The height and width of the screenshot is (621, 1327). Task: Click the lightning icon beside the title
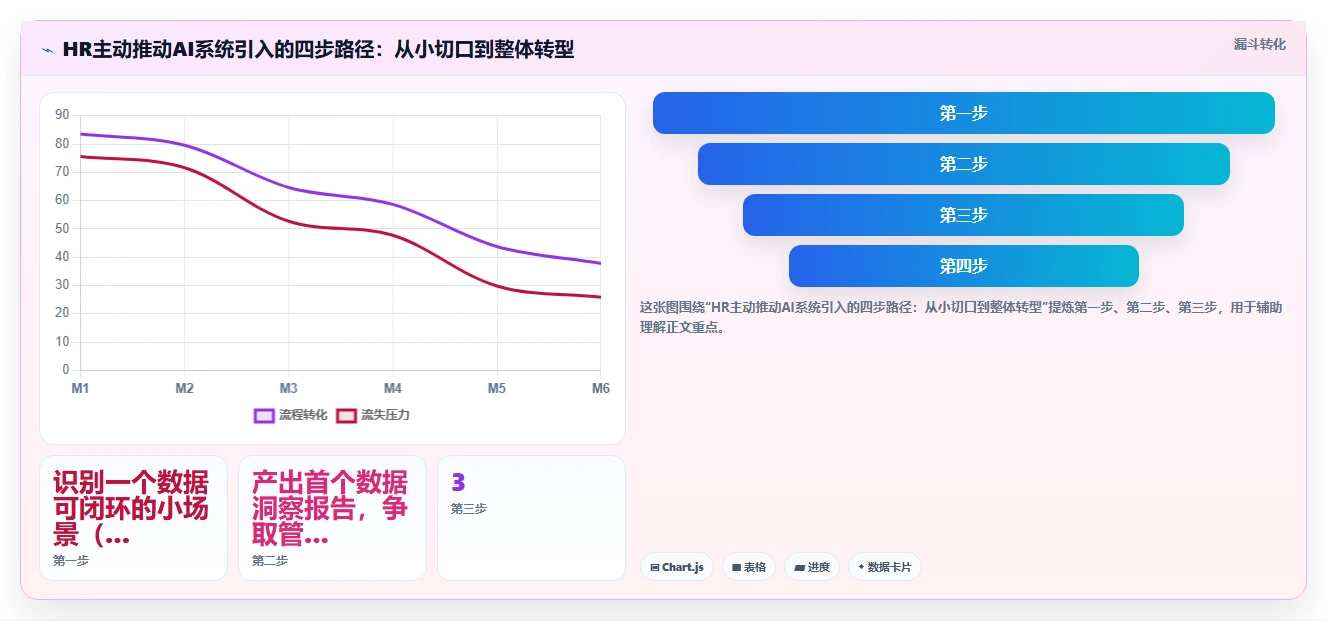click(x=47, y=49)
